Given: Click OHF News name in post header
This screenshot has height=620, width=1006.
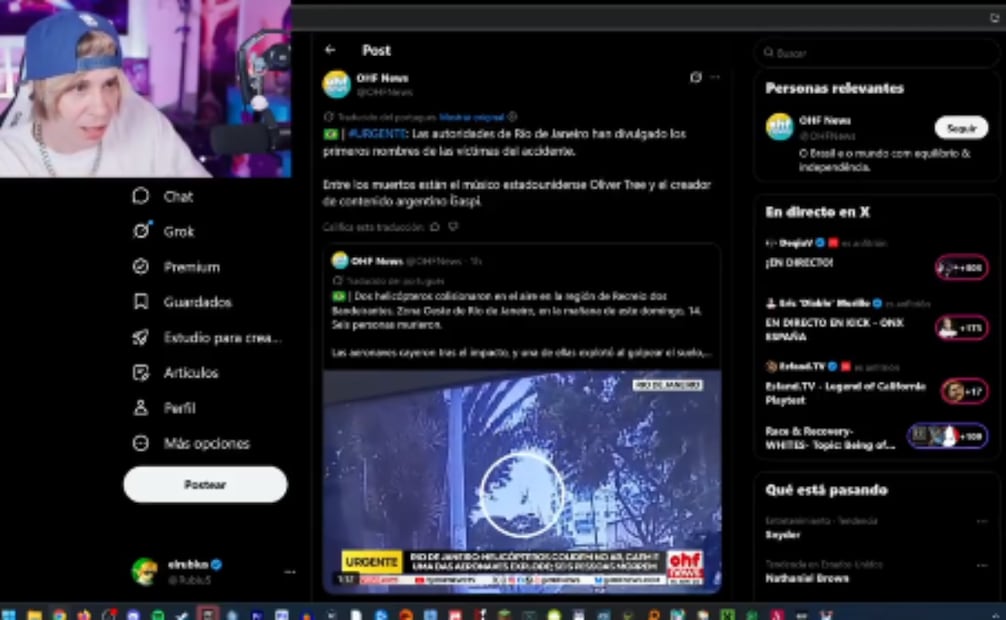Looking at the screenshot, I should click(x=382, y=78).
